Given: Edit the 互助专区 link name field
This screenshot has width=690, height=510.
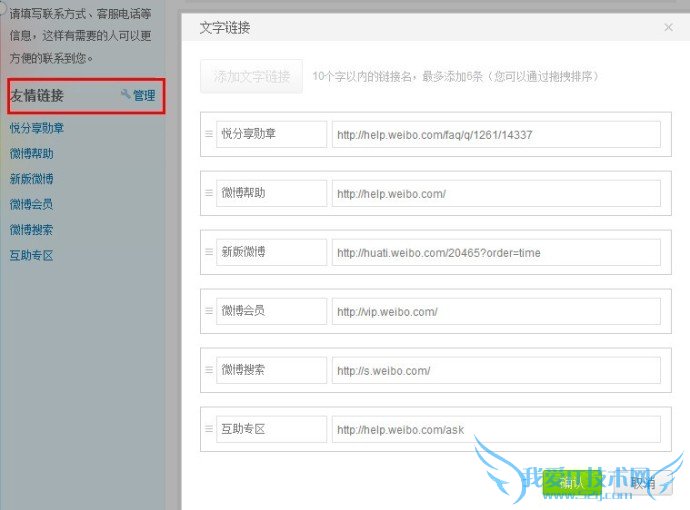Looking at the screenshot, I should tap(272, 429).
